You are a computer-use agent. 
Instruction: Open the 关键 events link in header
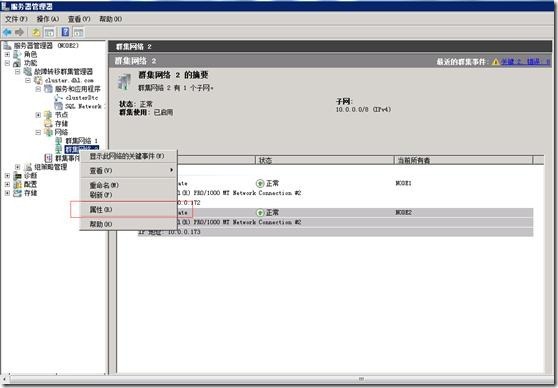click(x=511, y=62)
